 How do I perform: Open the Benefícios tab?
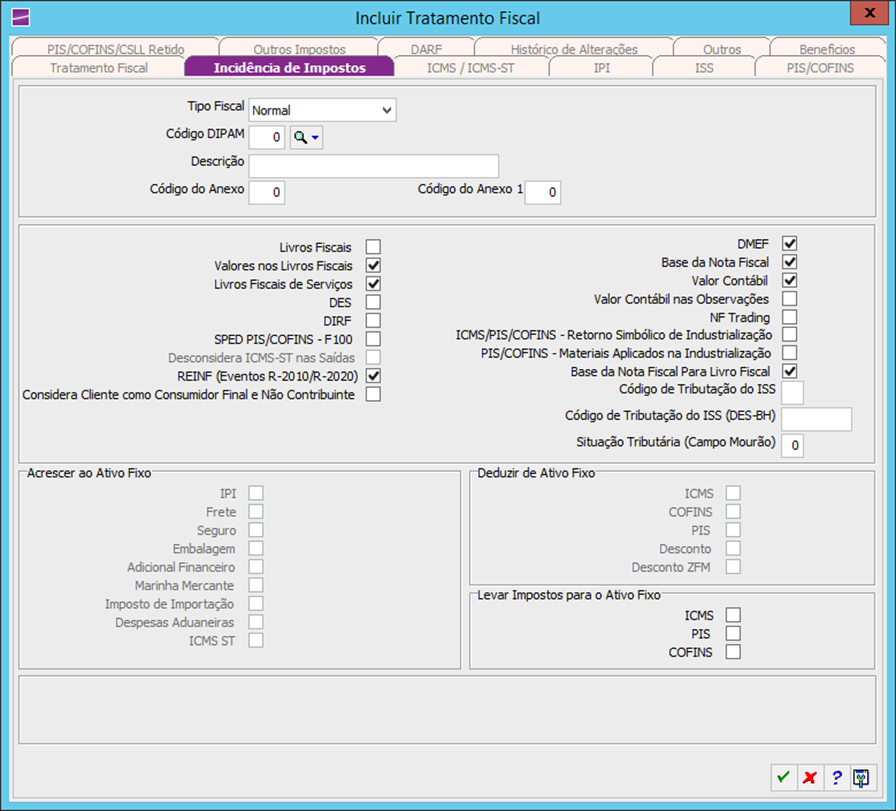coord(827,49)
